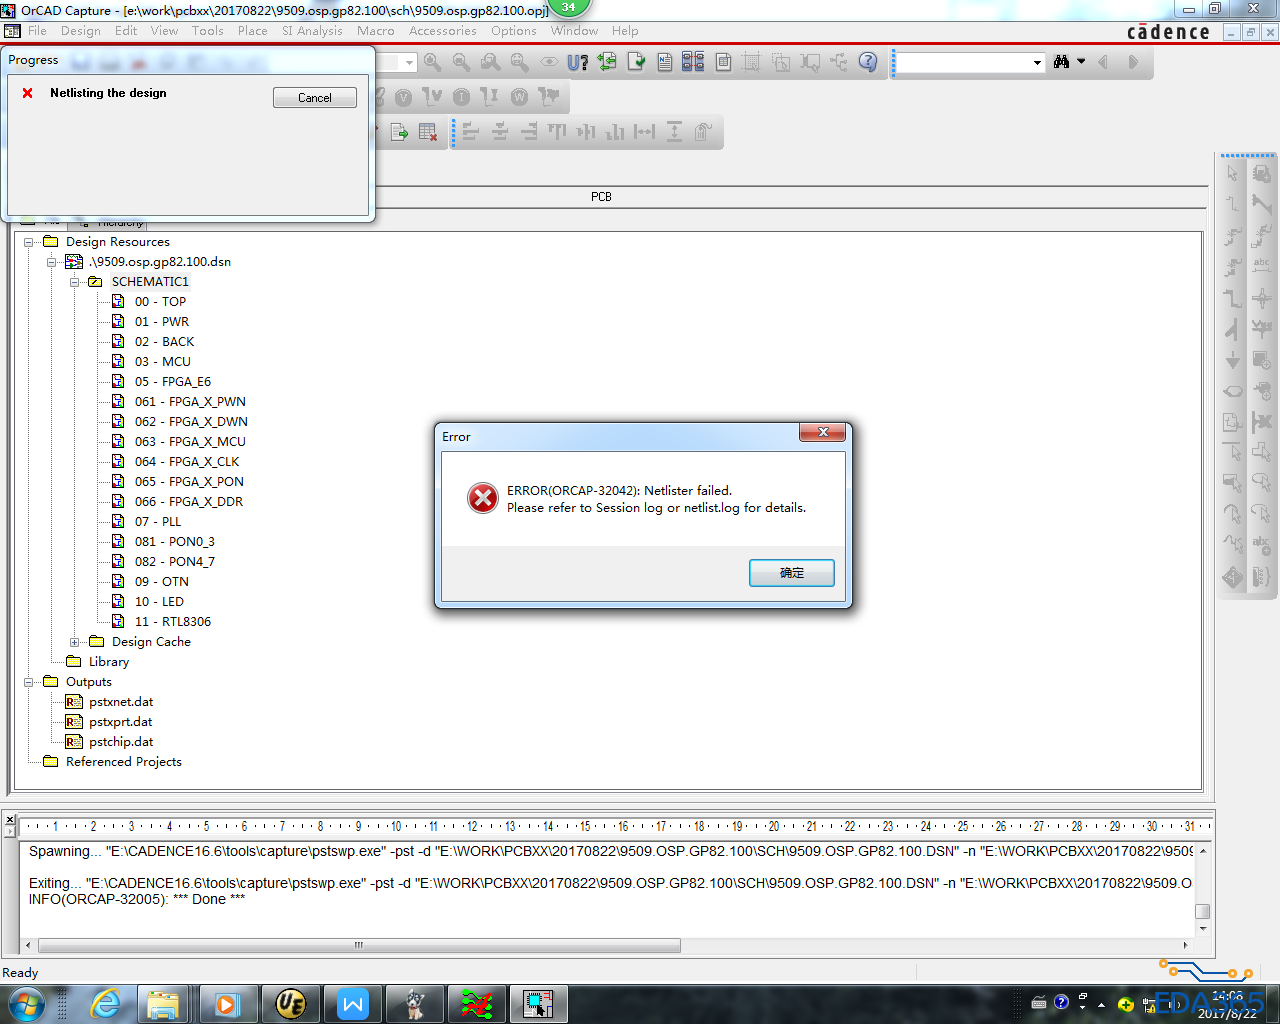Open the Accessories menu

click(x=443, y=31)
